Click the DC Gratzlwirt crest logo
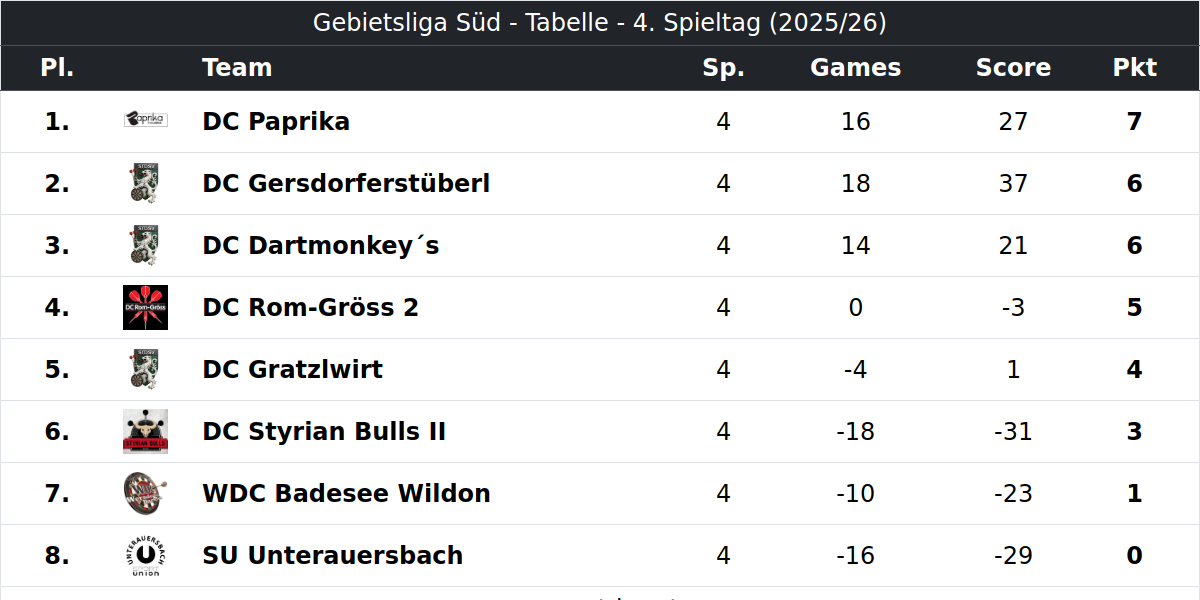 click(145, 369)
